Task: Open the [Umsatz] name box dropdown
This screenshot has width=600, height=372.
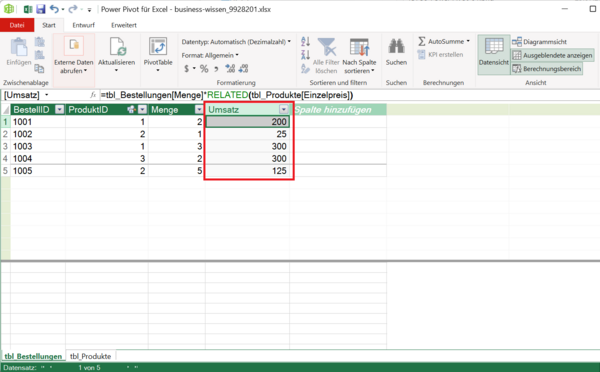Action: tap(47, 95)
